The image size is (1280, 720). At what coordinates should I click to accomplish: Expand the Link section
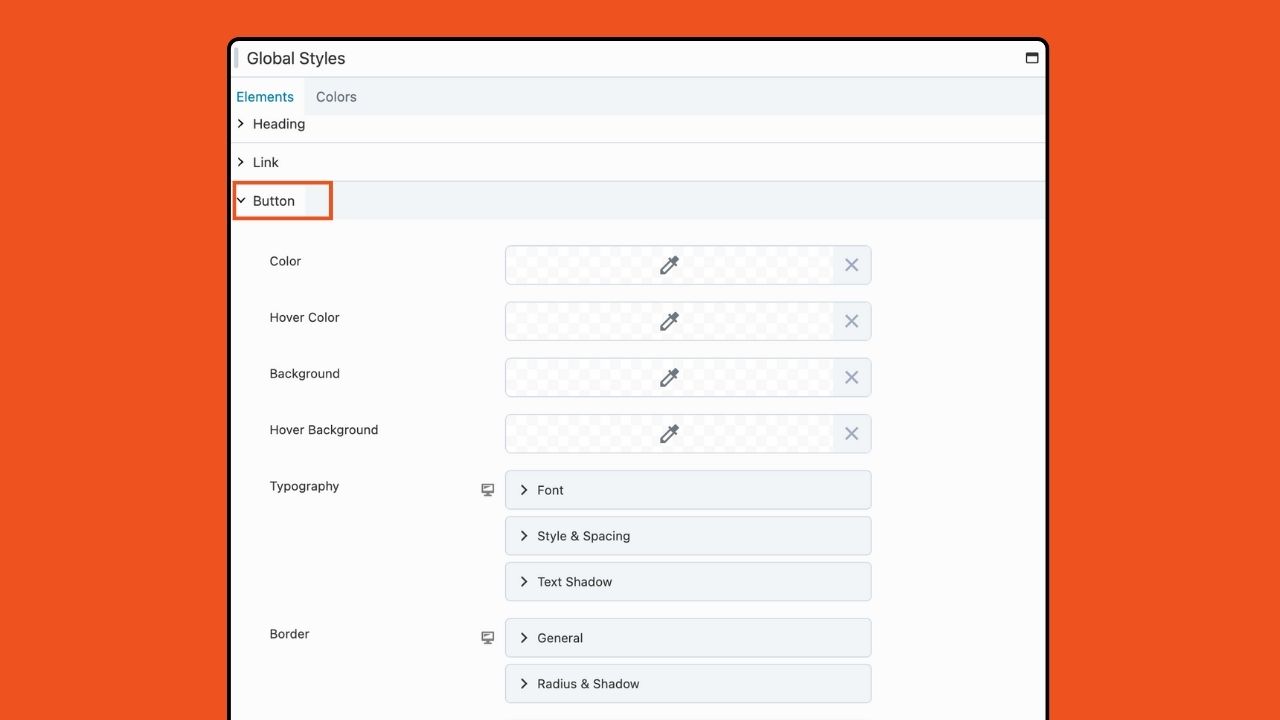[x=265, y=162]
